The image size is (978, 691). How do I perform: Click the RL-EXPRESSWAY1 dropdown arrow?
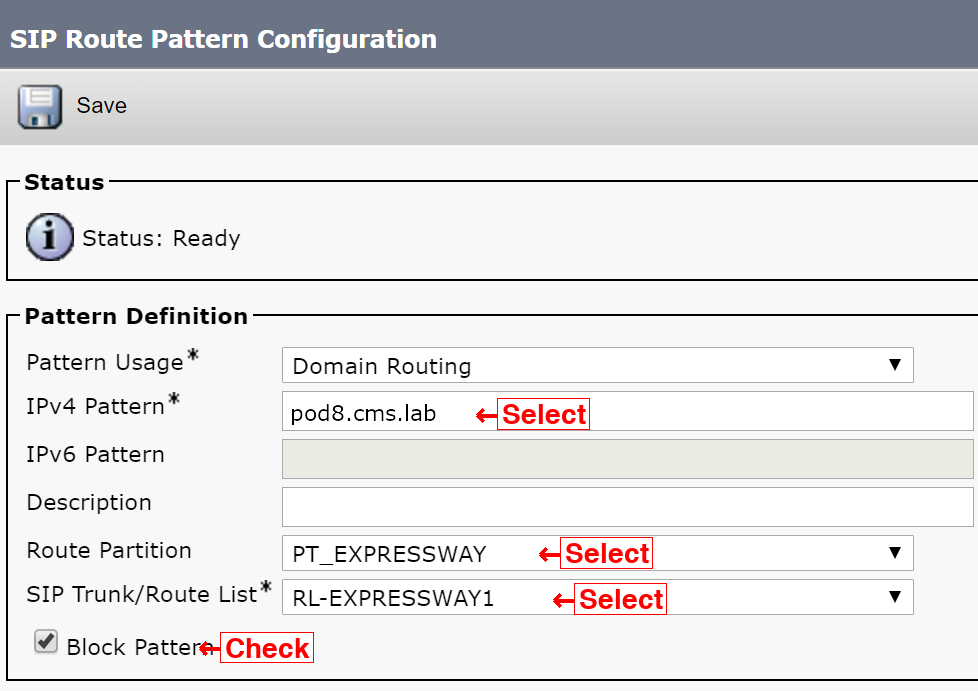895,597
